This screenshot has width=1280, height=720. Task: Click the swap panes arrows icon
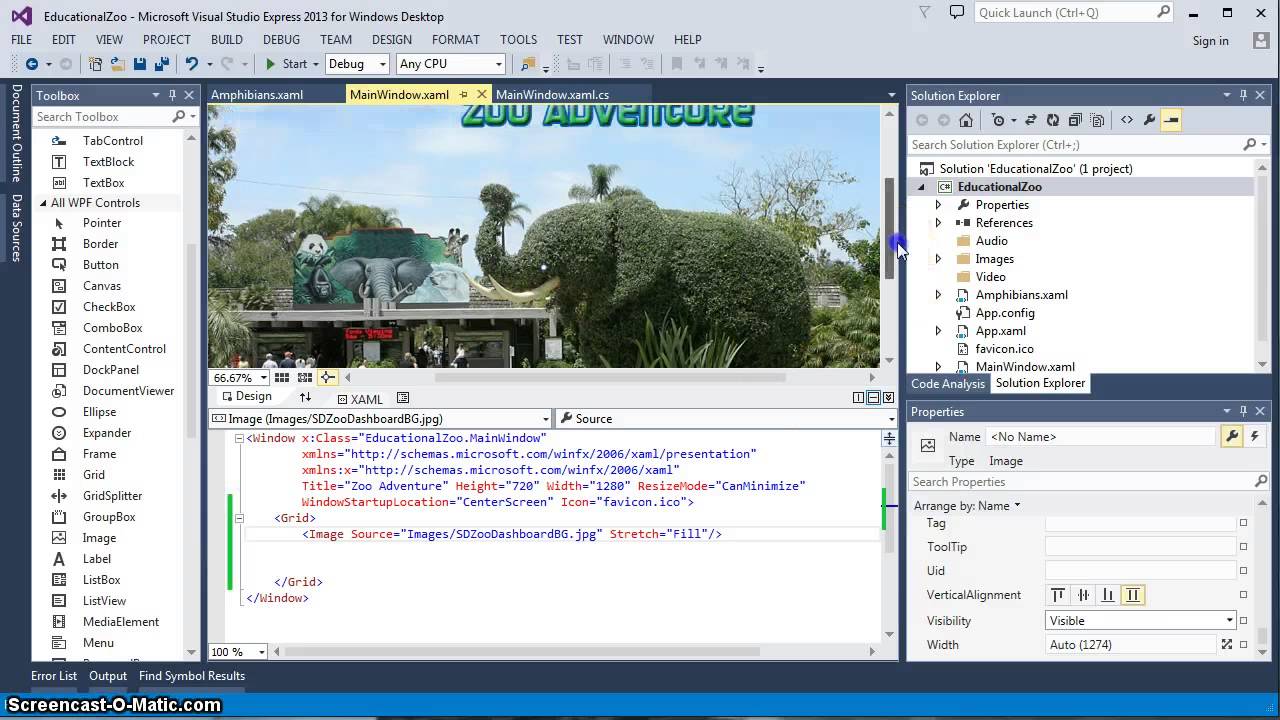(x=305, y=398)
